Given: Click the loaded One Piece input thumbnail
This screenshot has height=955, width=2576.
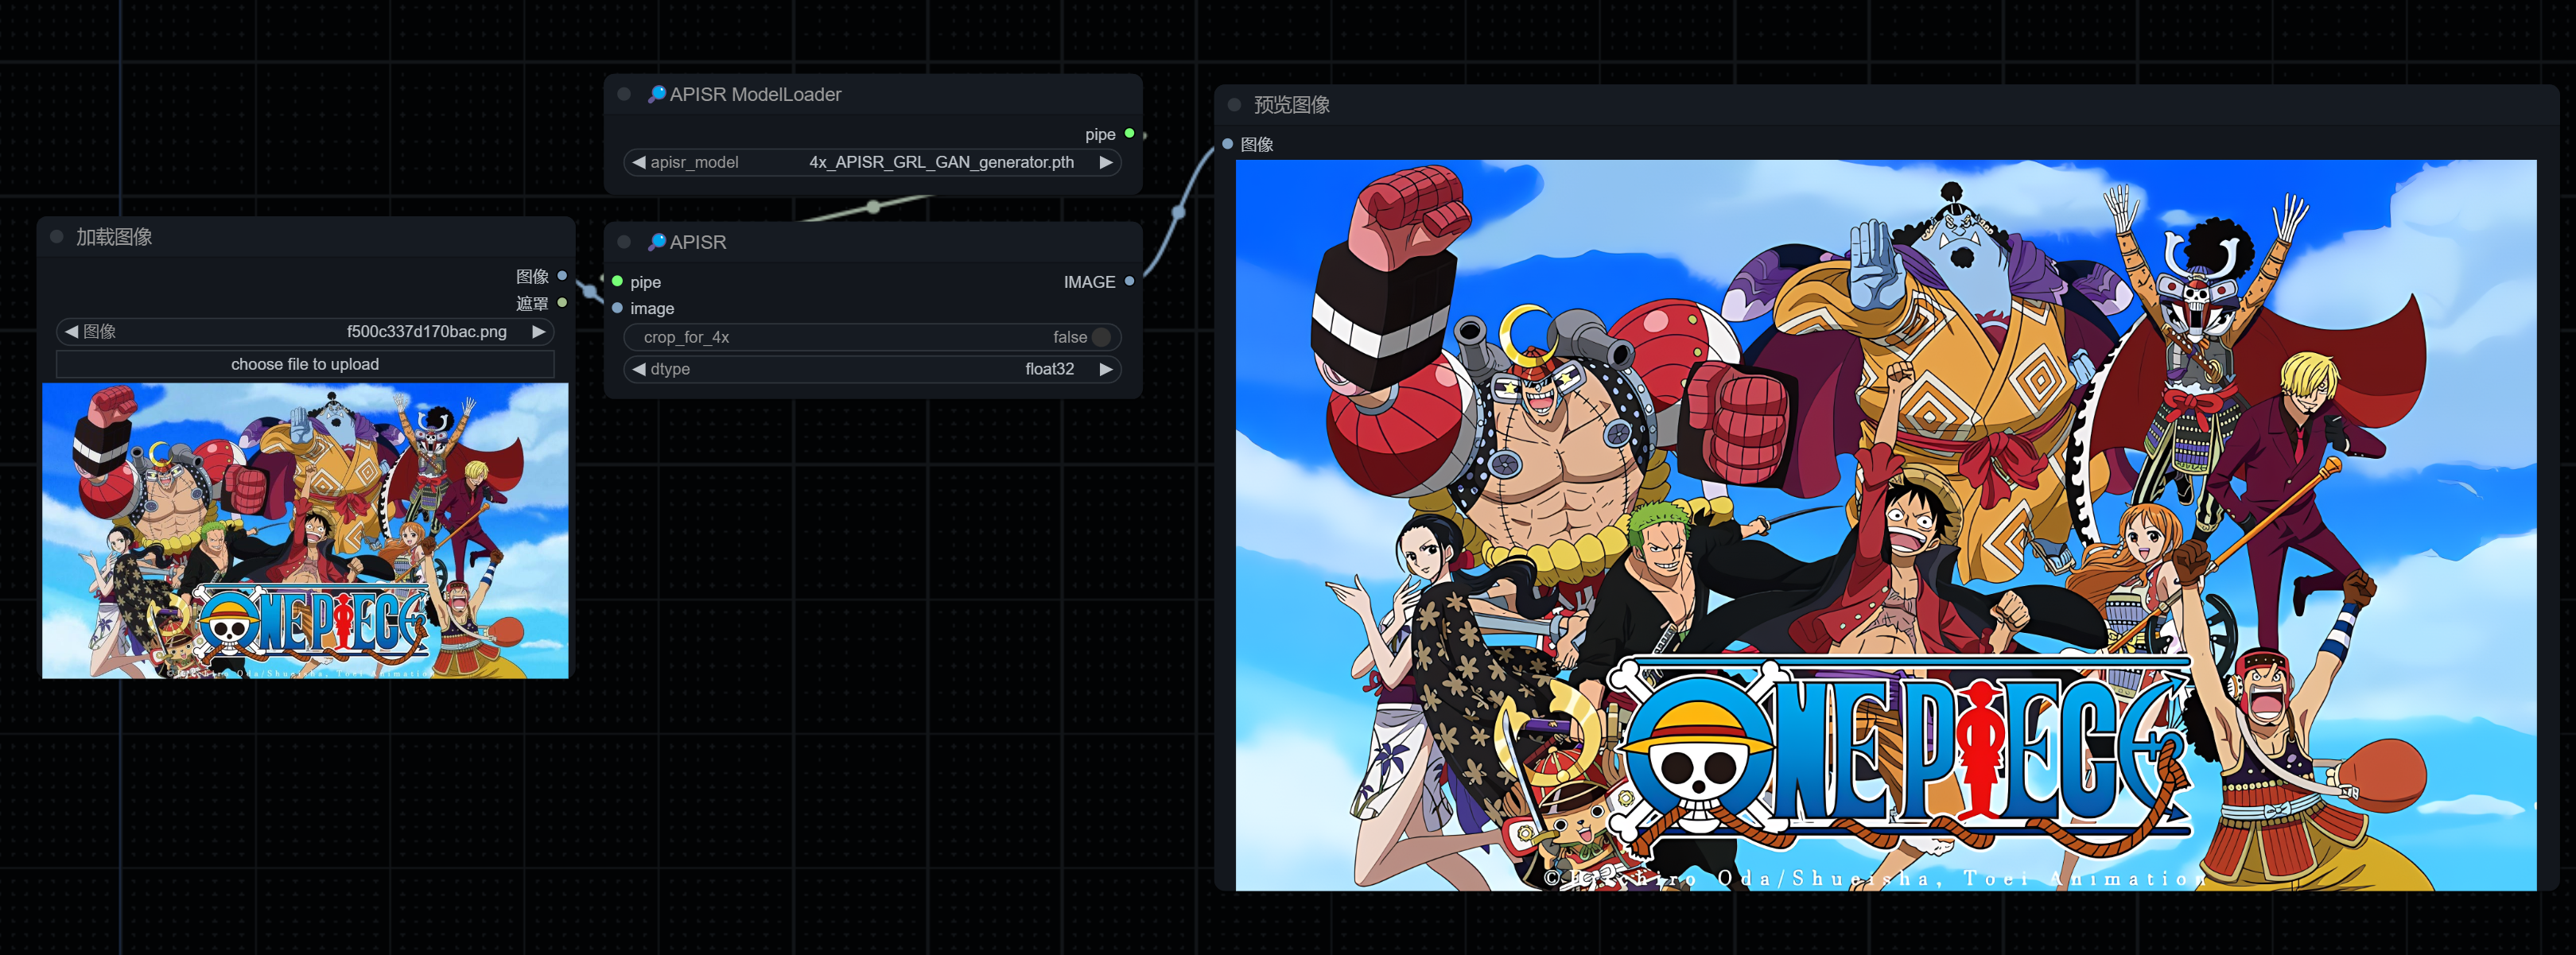Looking at the screenshot, I should point(305,531).
